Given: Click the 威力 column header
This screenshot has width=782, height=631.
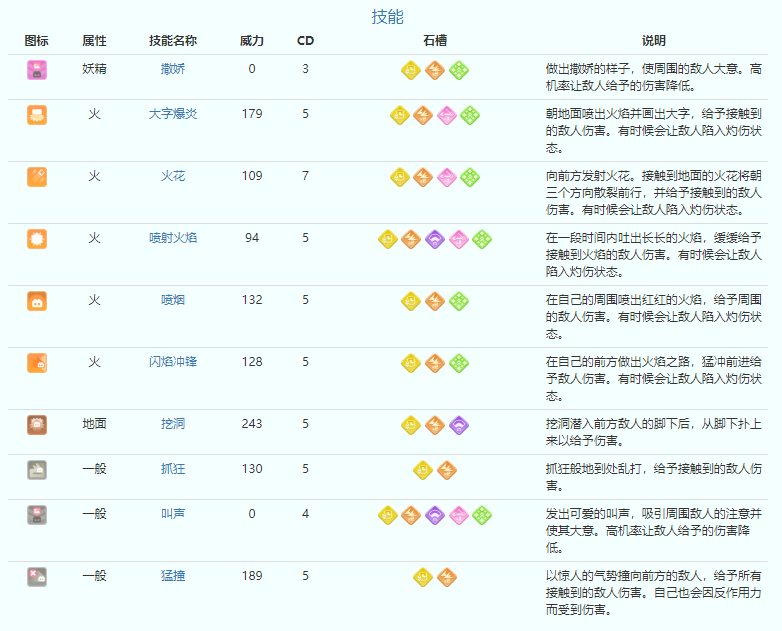Looking at the screenshot, I should click(252, 41).
